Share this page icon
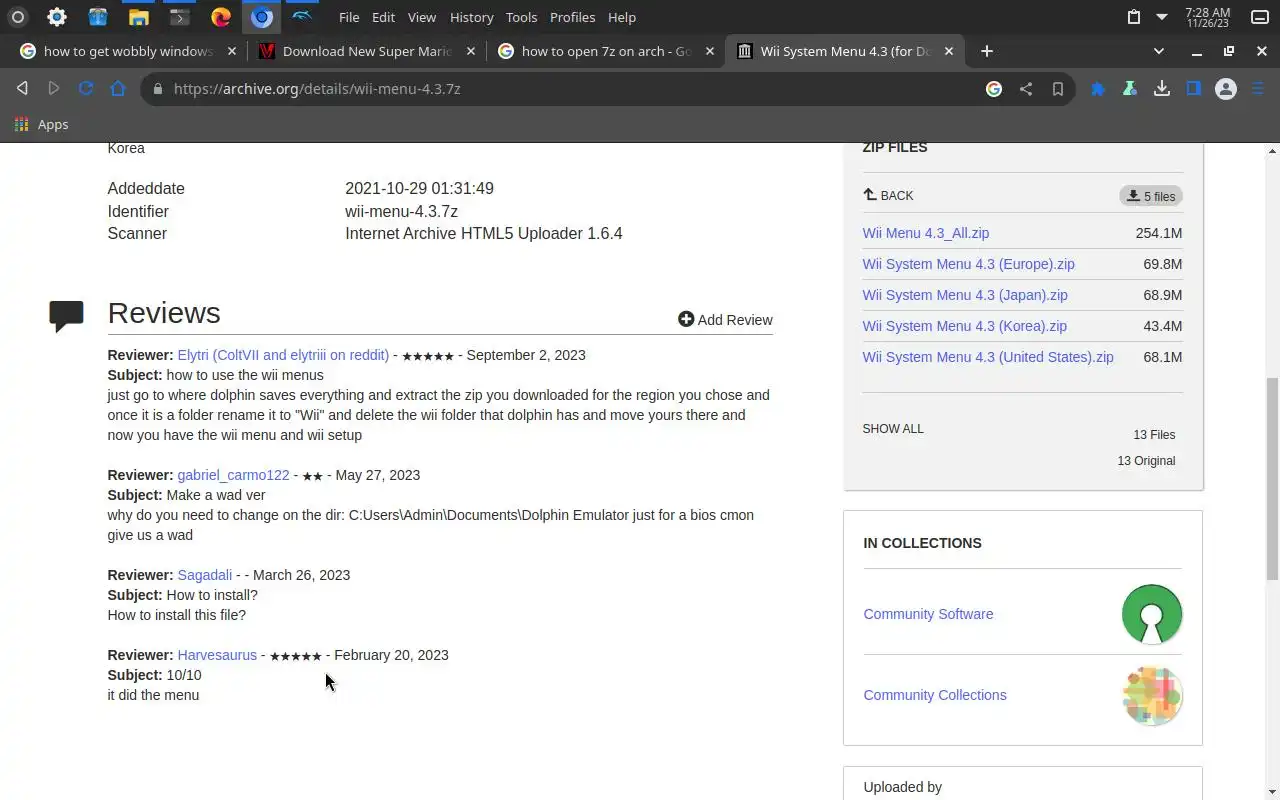This screenshot has width=1280, height=800. (1026, 89)
